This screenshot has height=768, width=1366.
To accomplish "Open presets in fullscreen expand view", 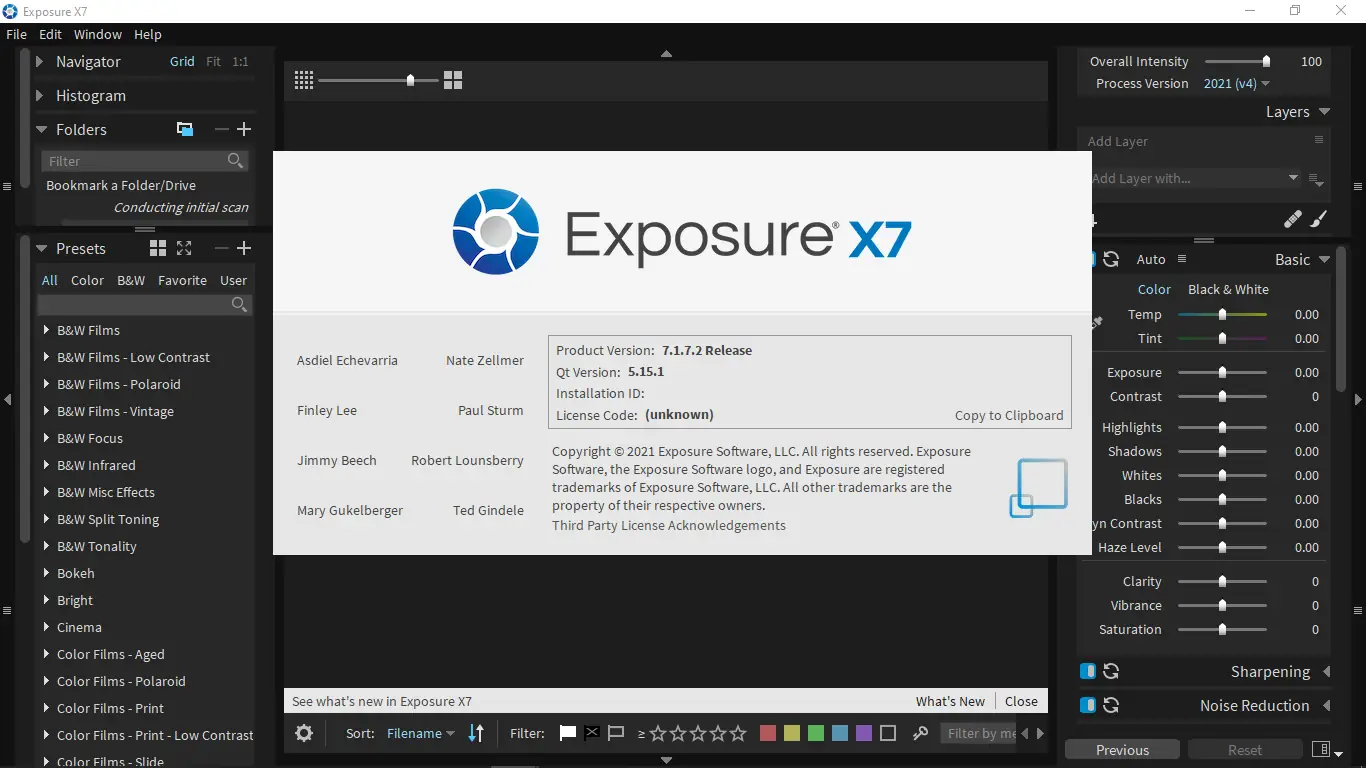I will [x=184, y=248].
